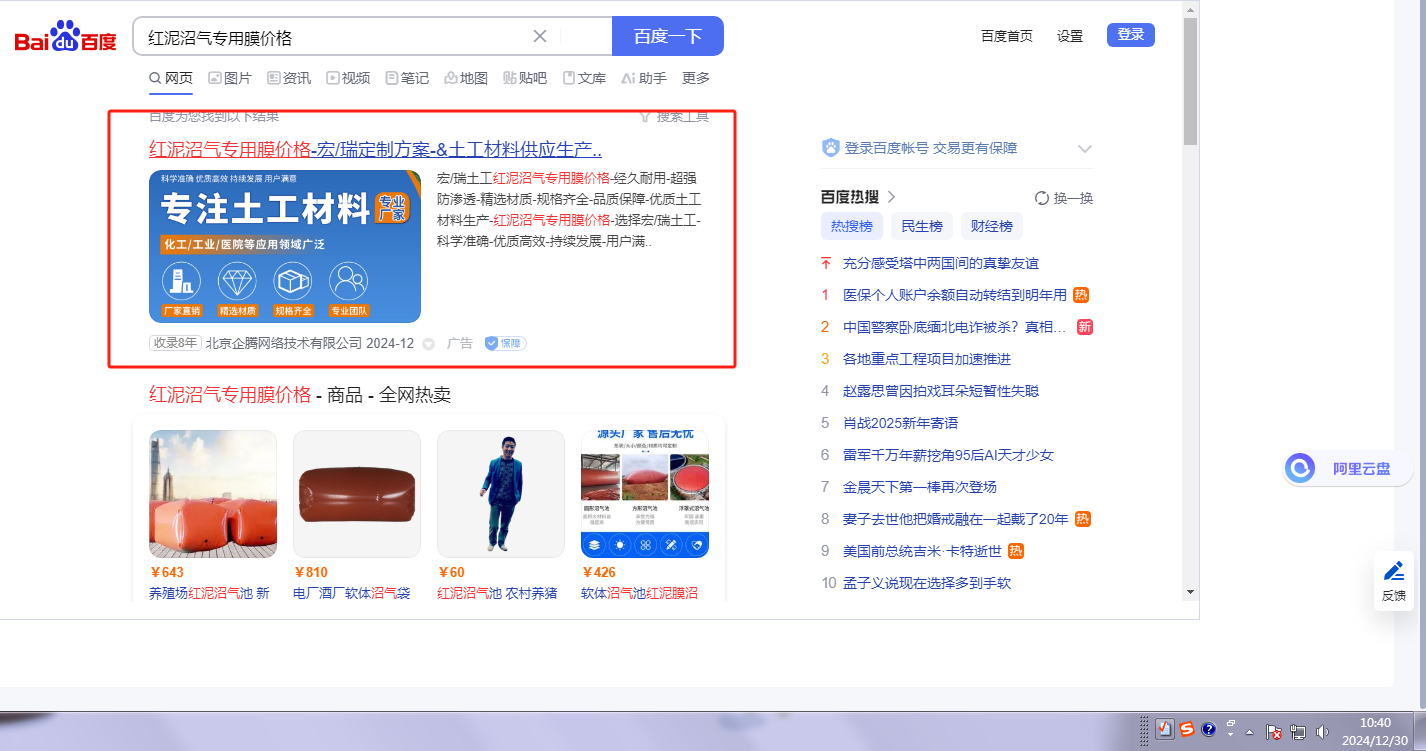Open the AI 助手 tab

[x=644, y=78]
